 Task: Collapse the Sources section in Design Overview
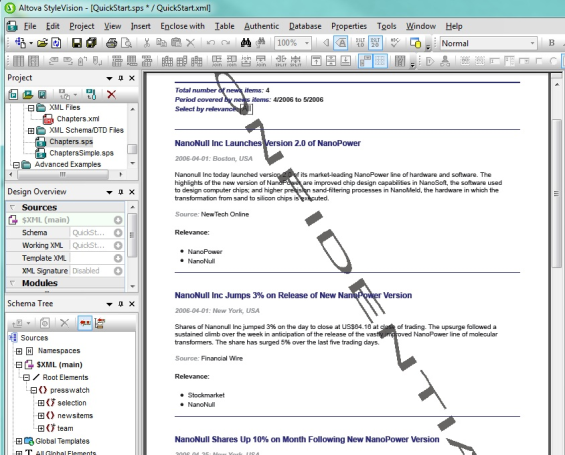pyautogui.click(x=13, y=208)
